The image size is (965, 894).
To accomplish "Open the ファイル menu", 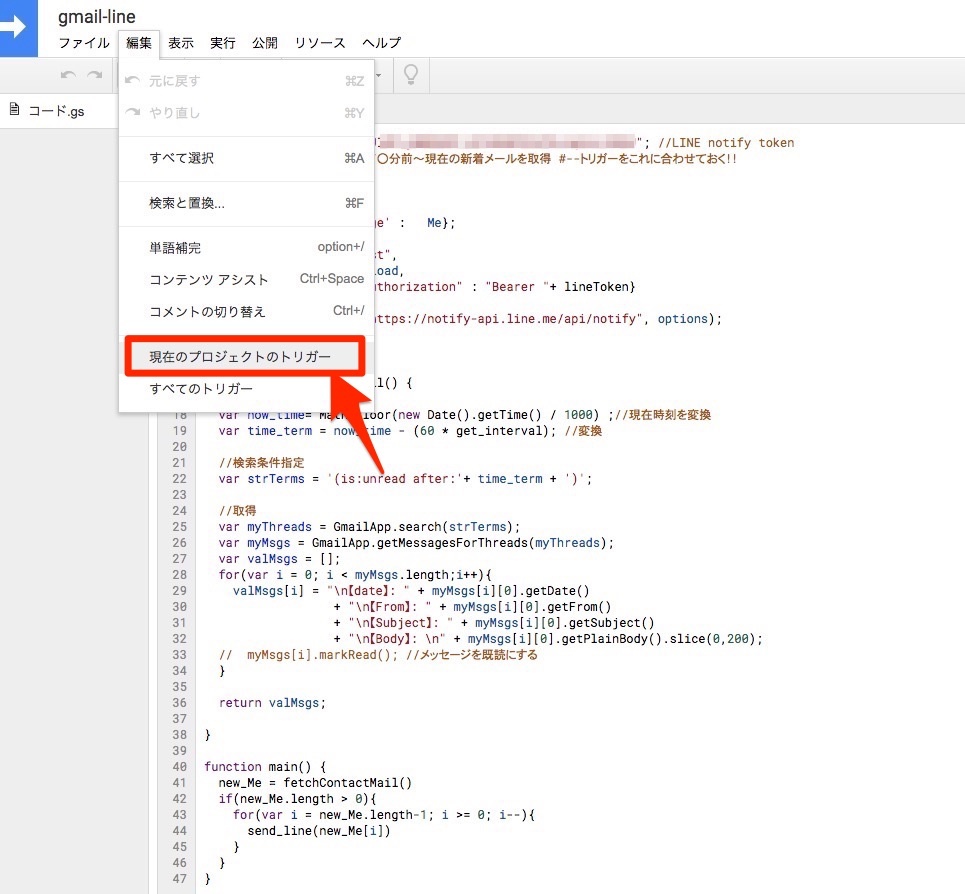I will (x=84, y=43).
